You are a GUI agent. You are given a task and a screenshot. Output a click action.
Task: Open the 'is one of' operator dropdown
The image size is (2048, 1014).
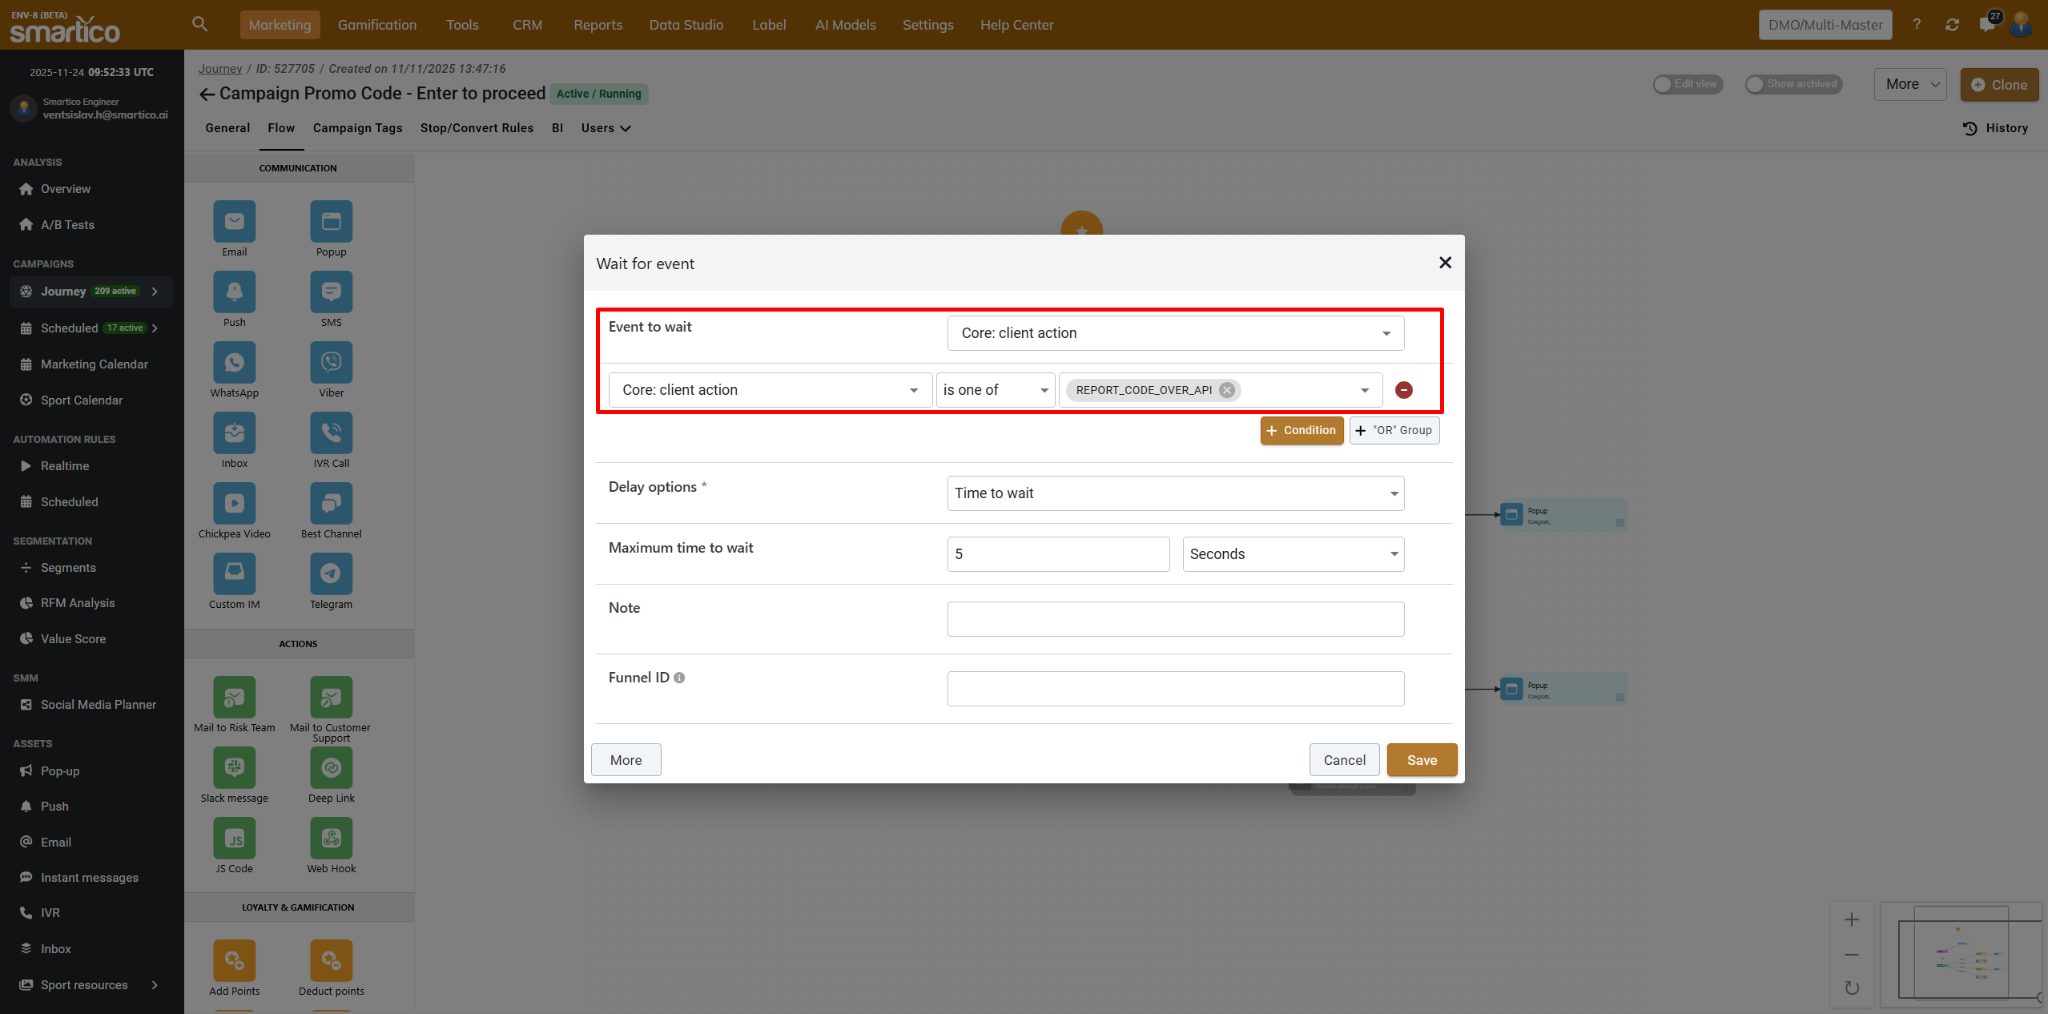click(995, 390)
